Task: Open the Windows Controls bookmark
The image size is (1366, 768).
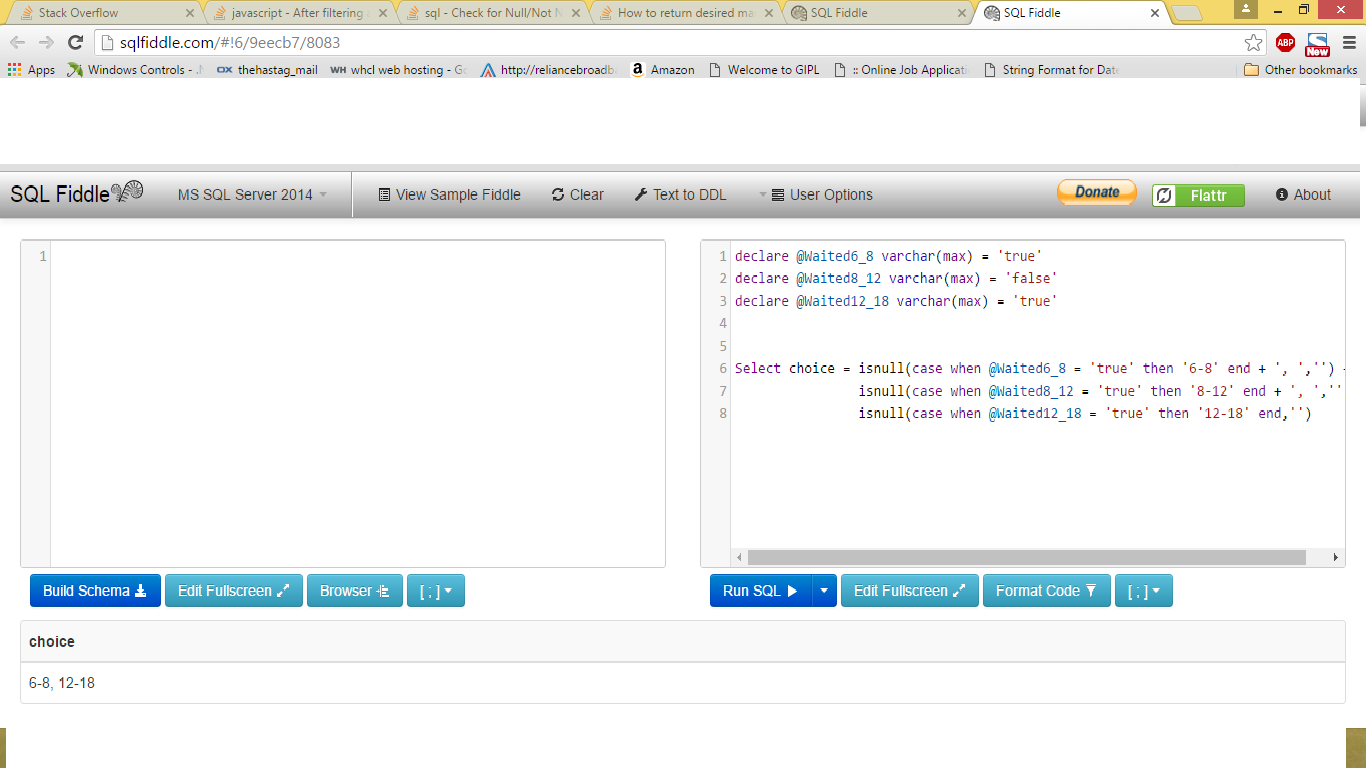Action: pyautogui.click(x=135, y=70)
